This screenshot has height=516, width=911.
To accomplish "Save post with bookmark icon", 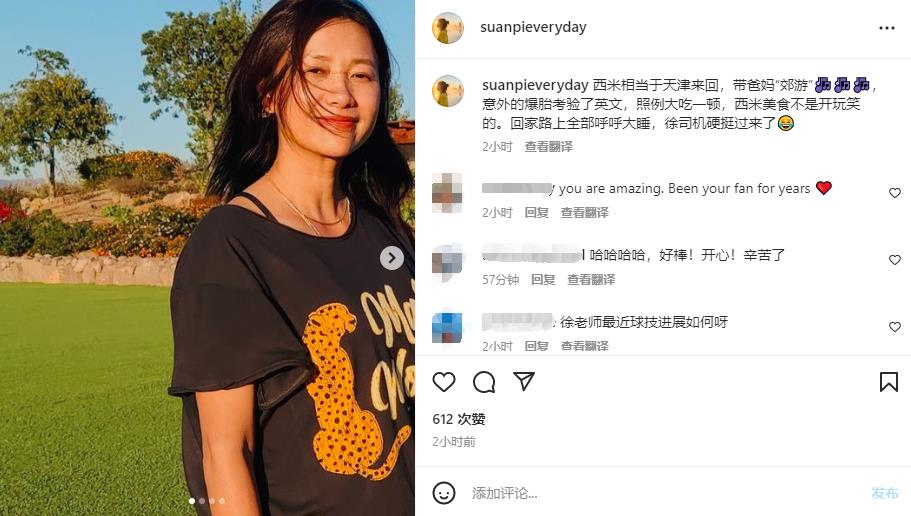I will 888,382.
